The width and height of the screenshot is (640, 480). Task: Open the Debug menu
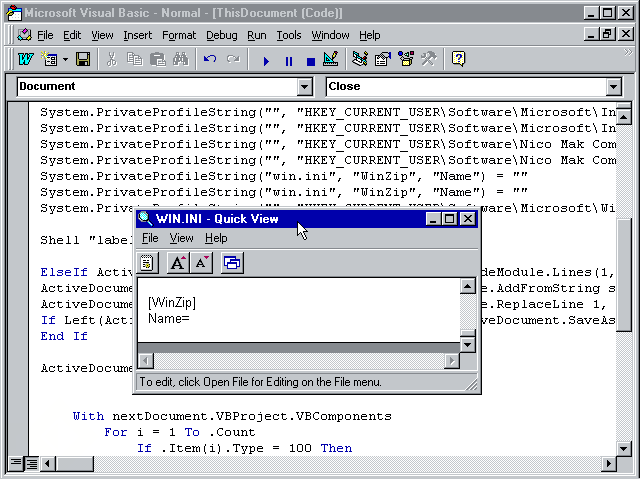tap(222, 36)
